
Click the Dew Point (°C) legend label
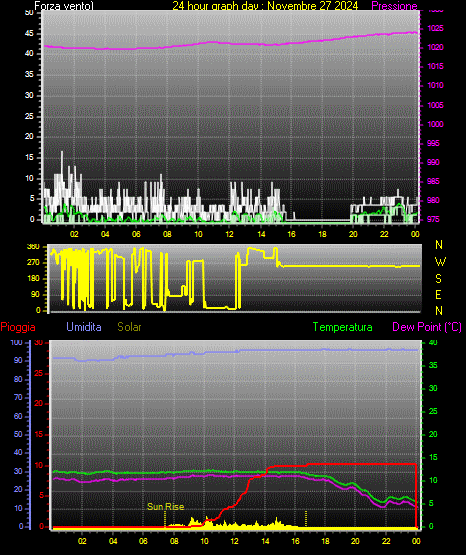point(427,327)
